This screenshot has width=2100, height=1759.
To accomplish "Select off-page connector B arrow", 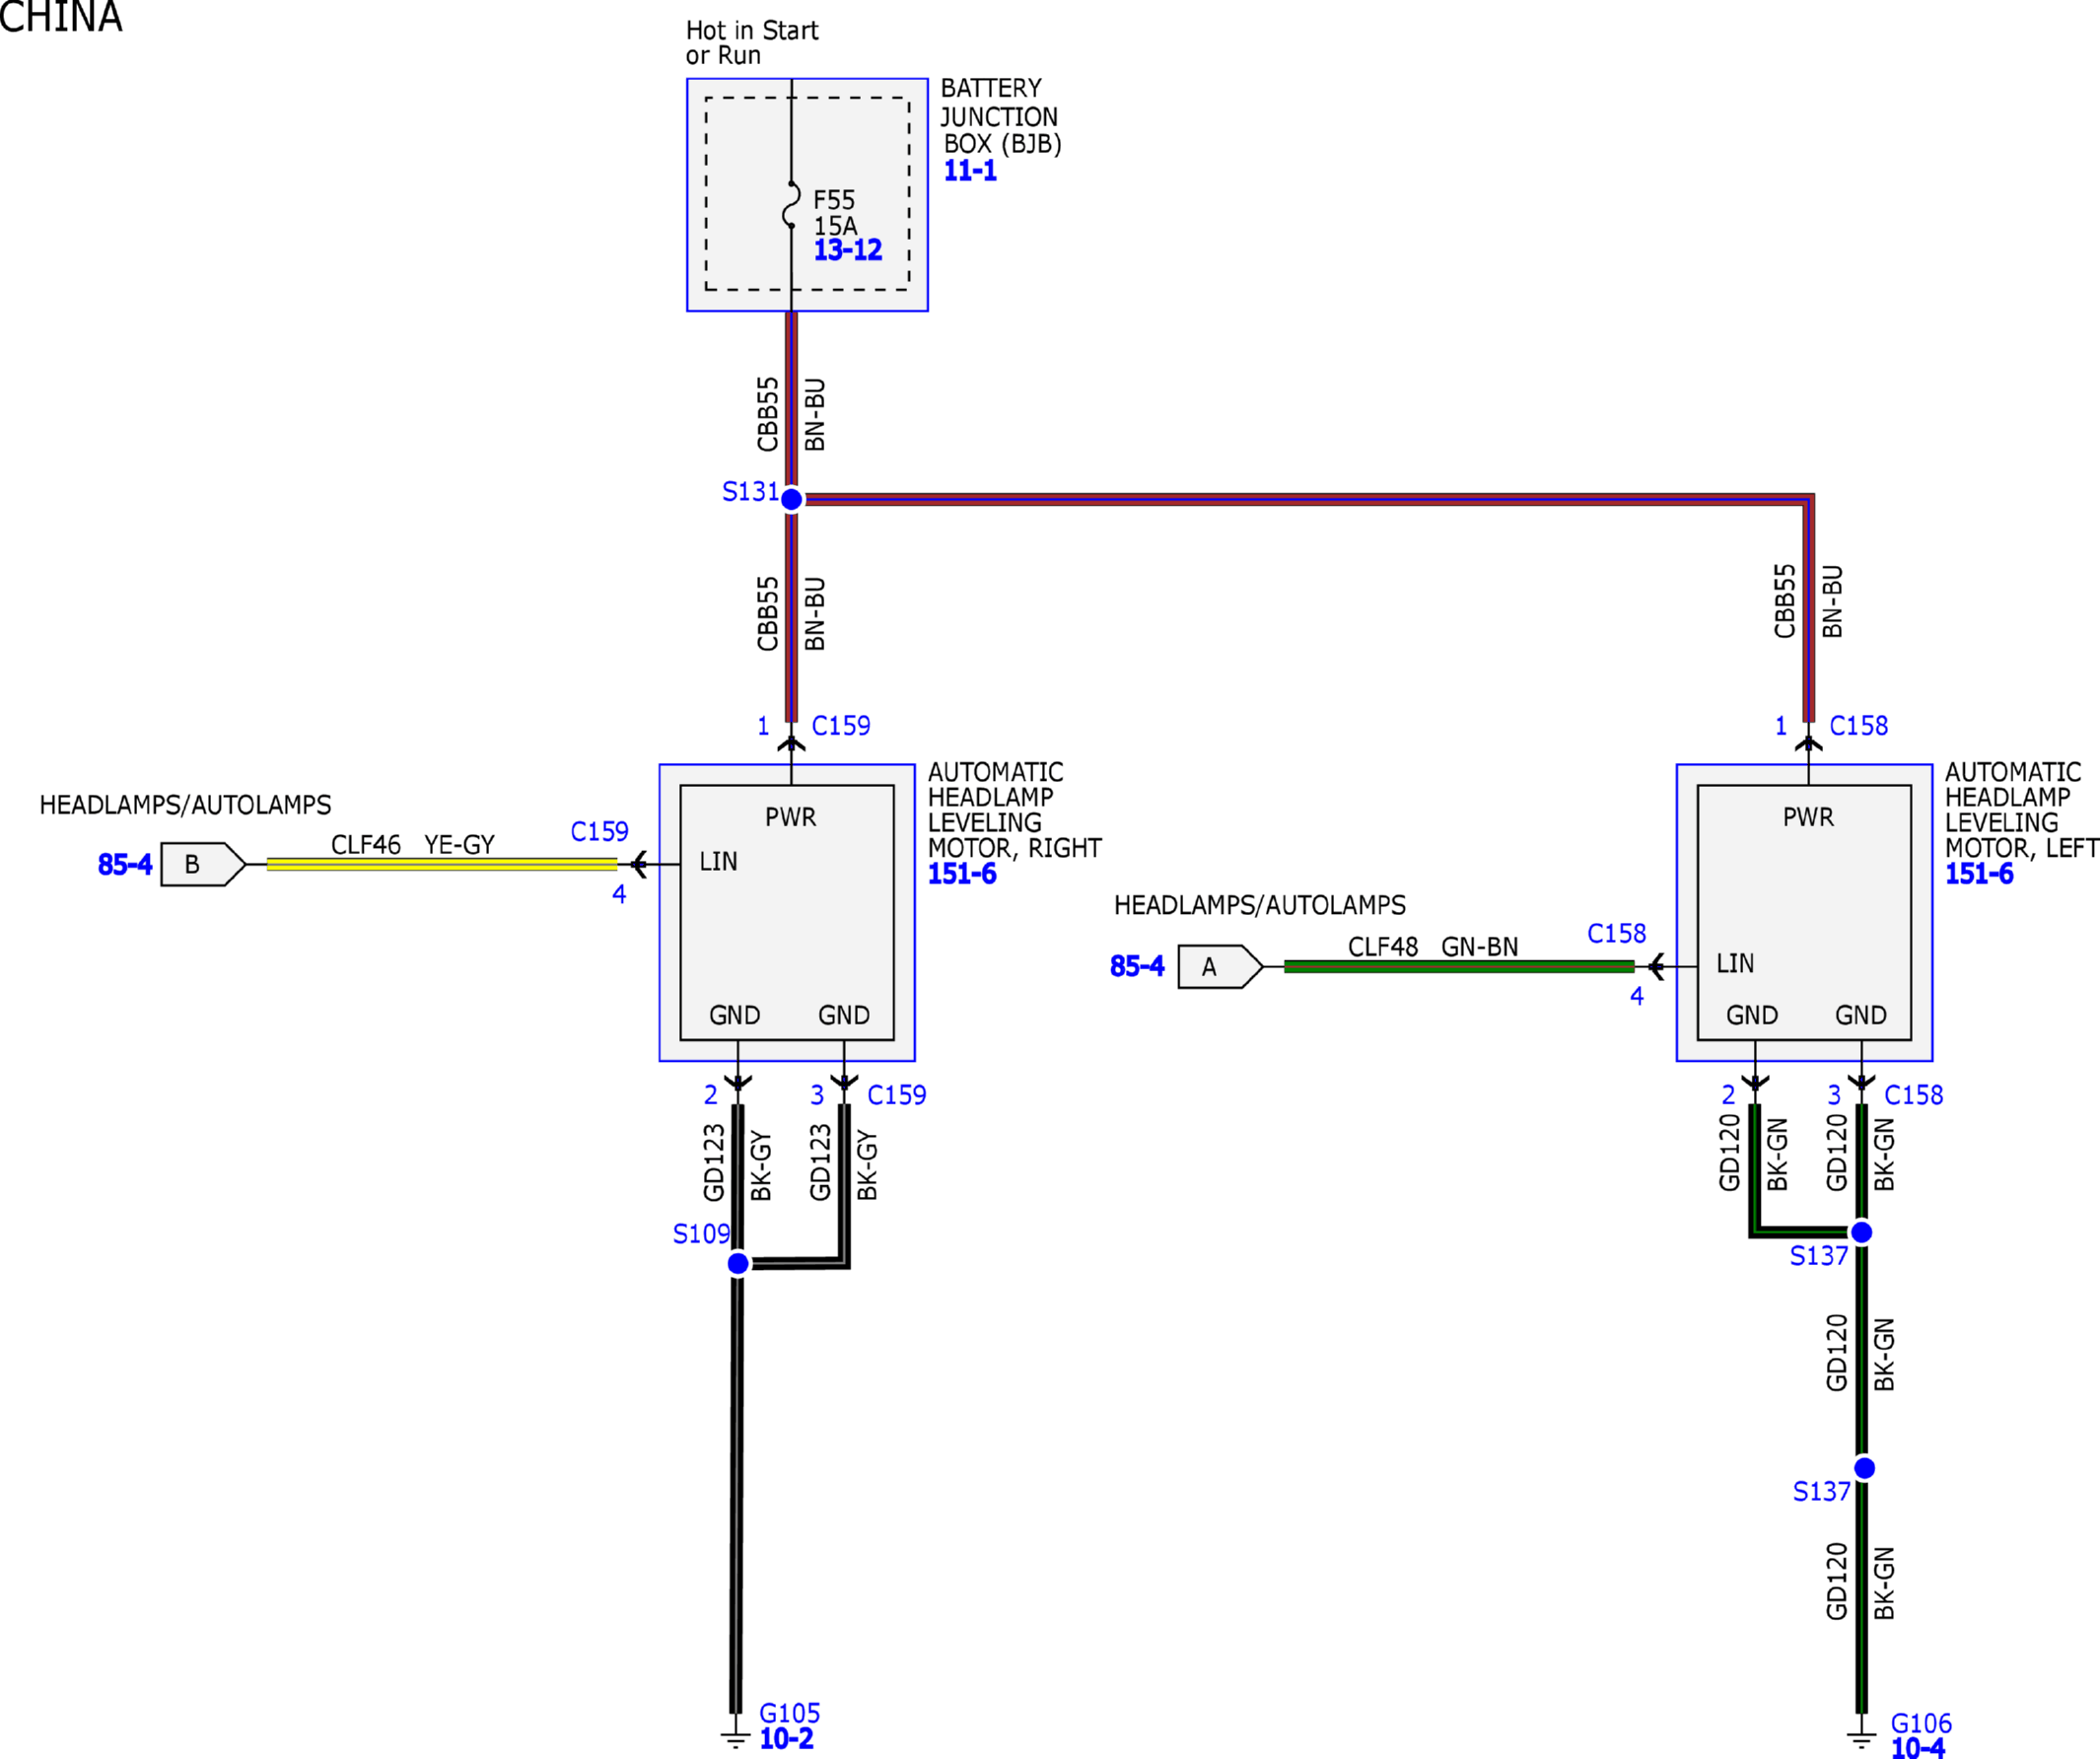I will [x=203, y=864].
